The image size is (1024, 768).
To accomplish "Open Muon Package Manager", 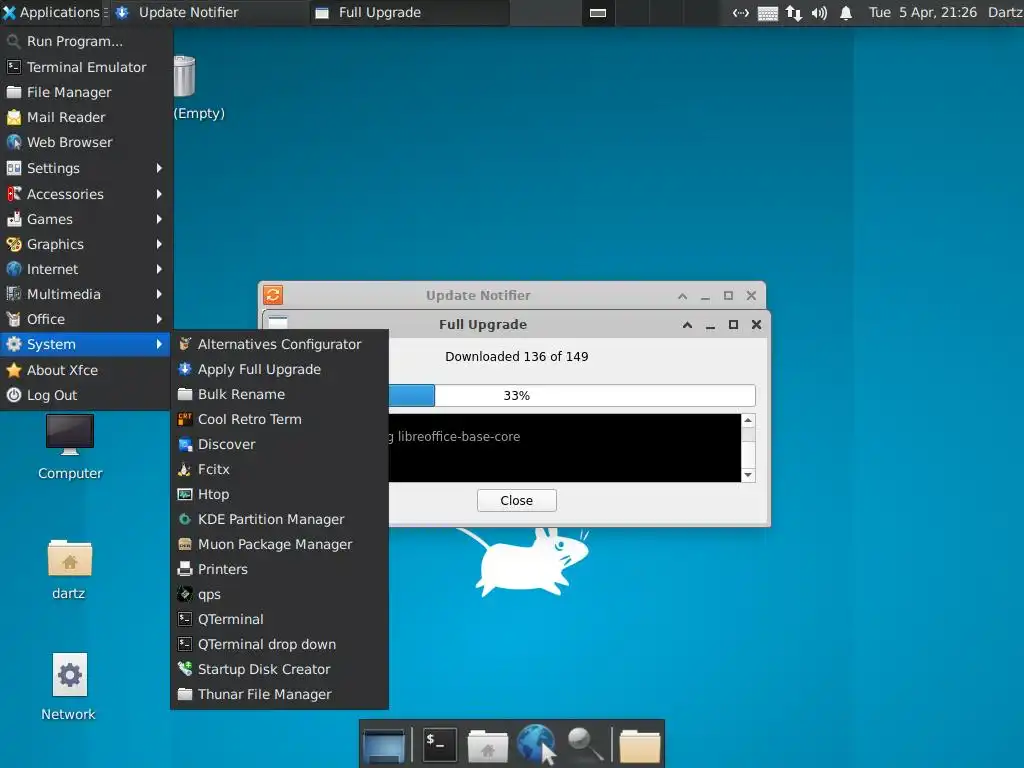I will [280, 544].
